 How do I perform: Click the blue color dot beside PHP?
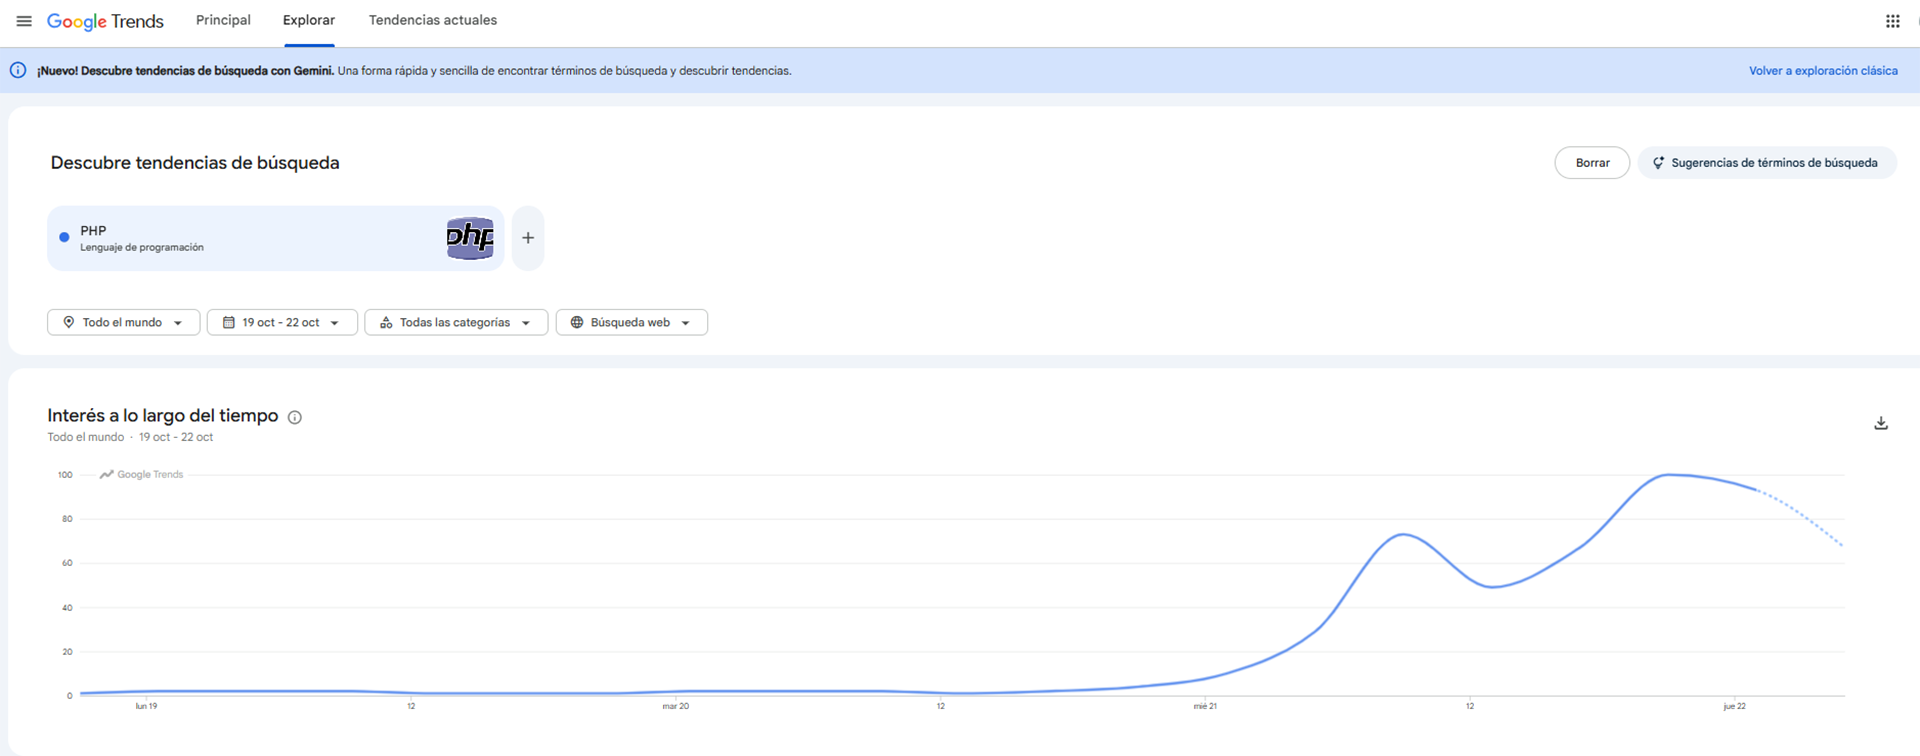64,238
